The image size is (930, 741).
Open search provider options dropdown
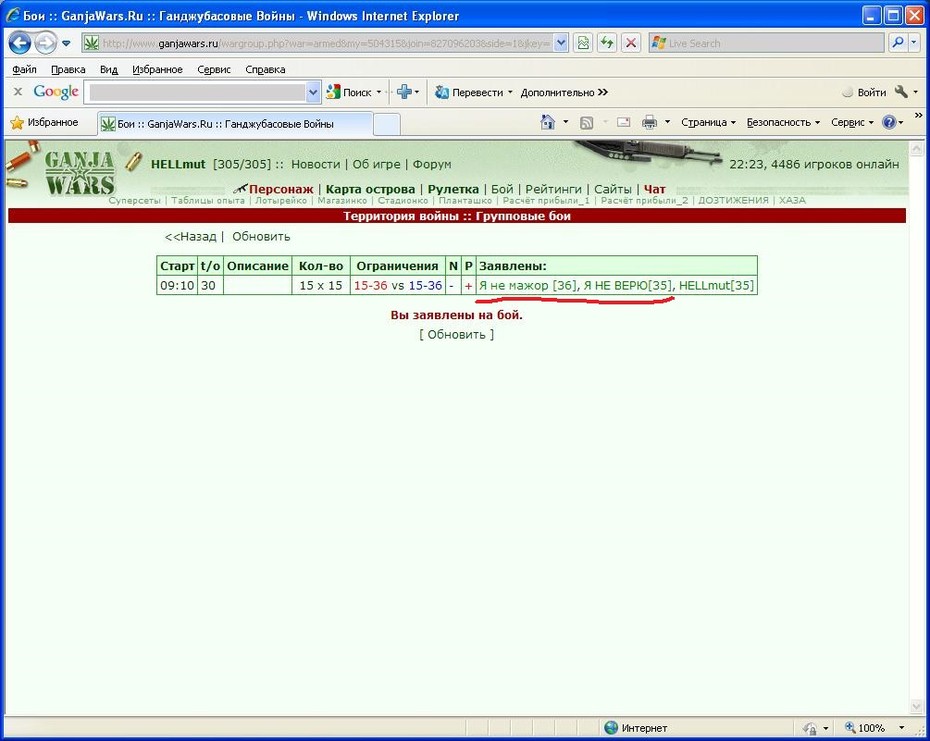coord(914,43)
